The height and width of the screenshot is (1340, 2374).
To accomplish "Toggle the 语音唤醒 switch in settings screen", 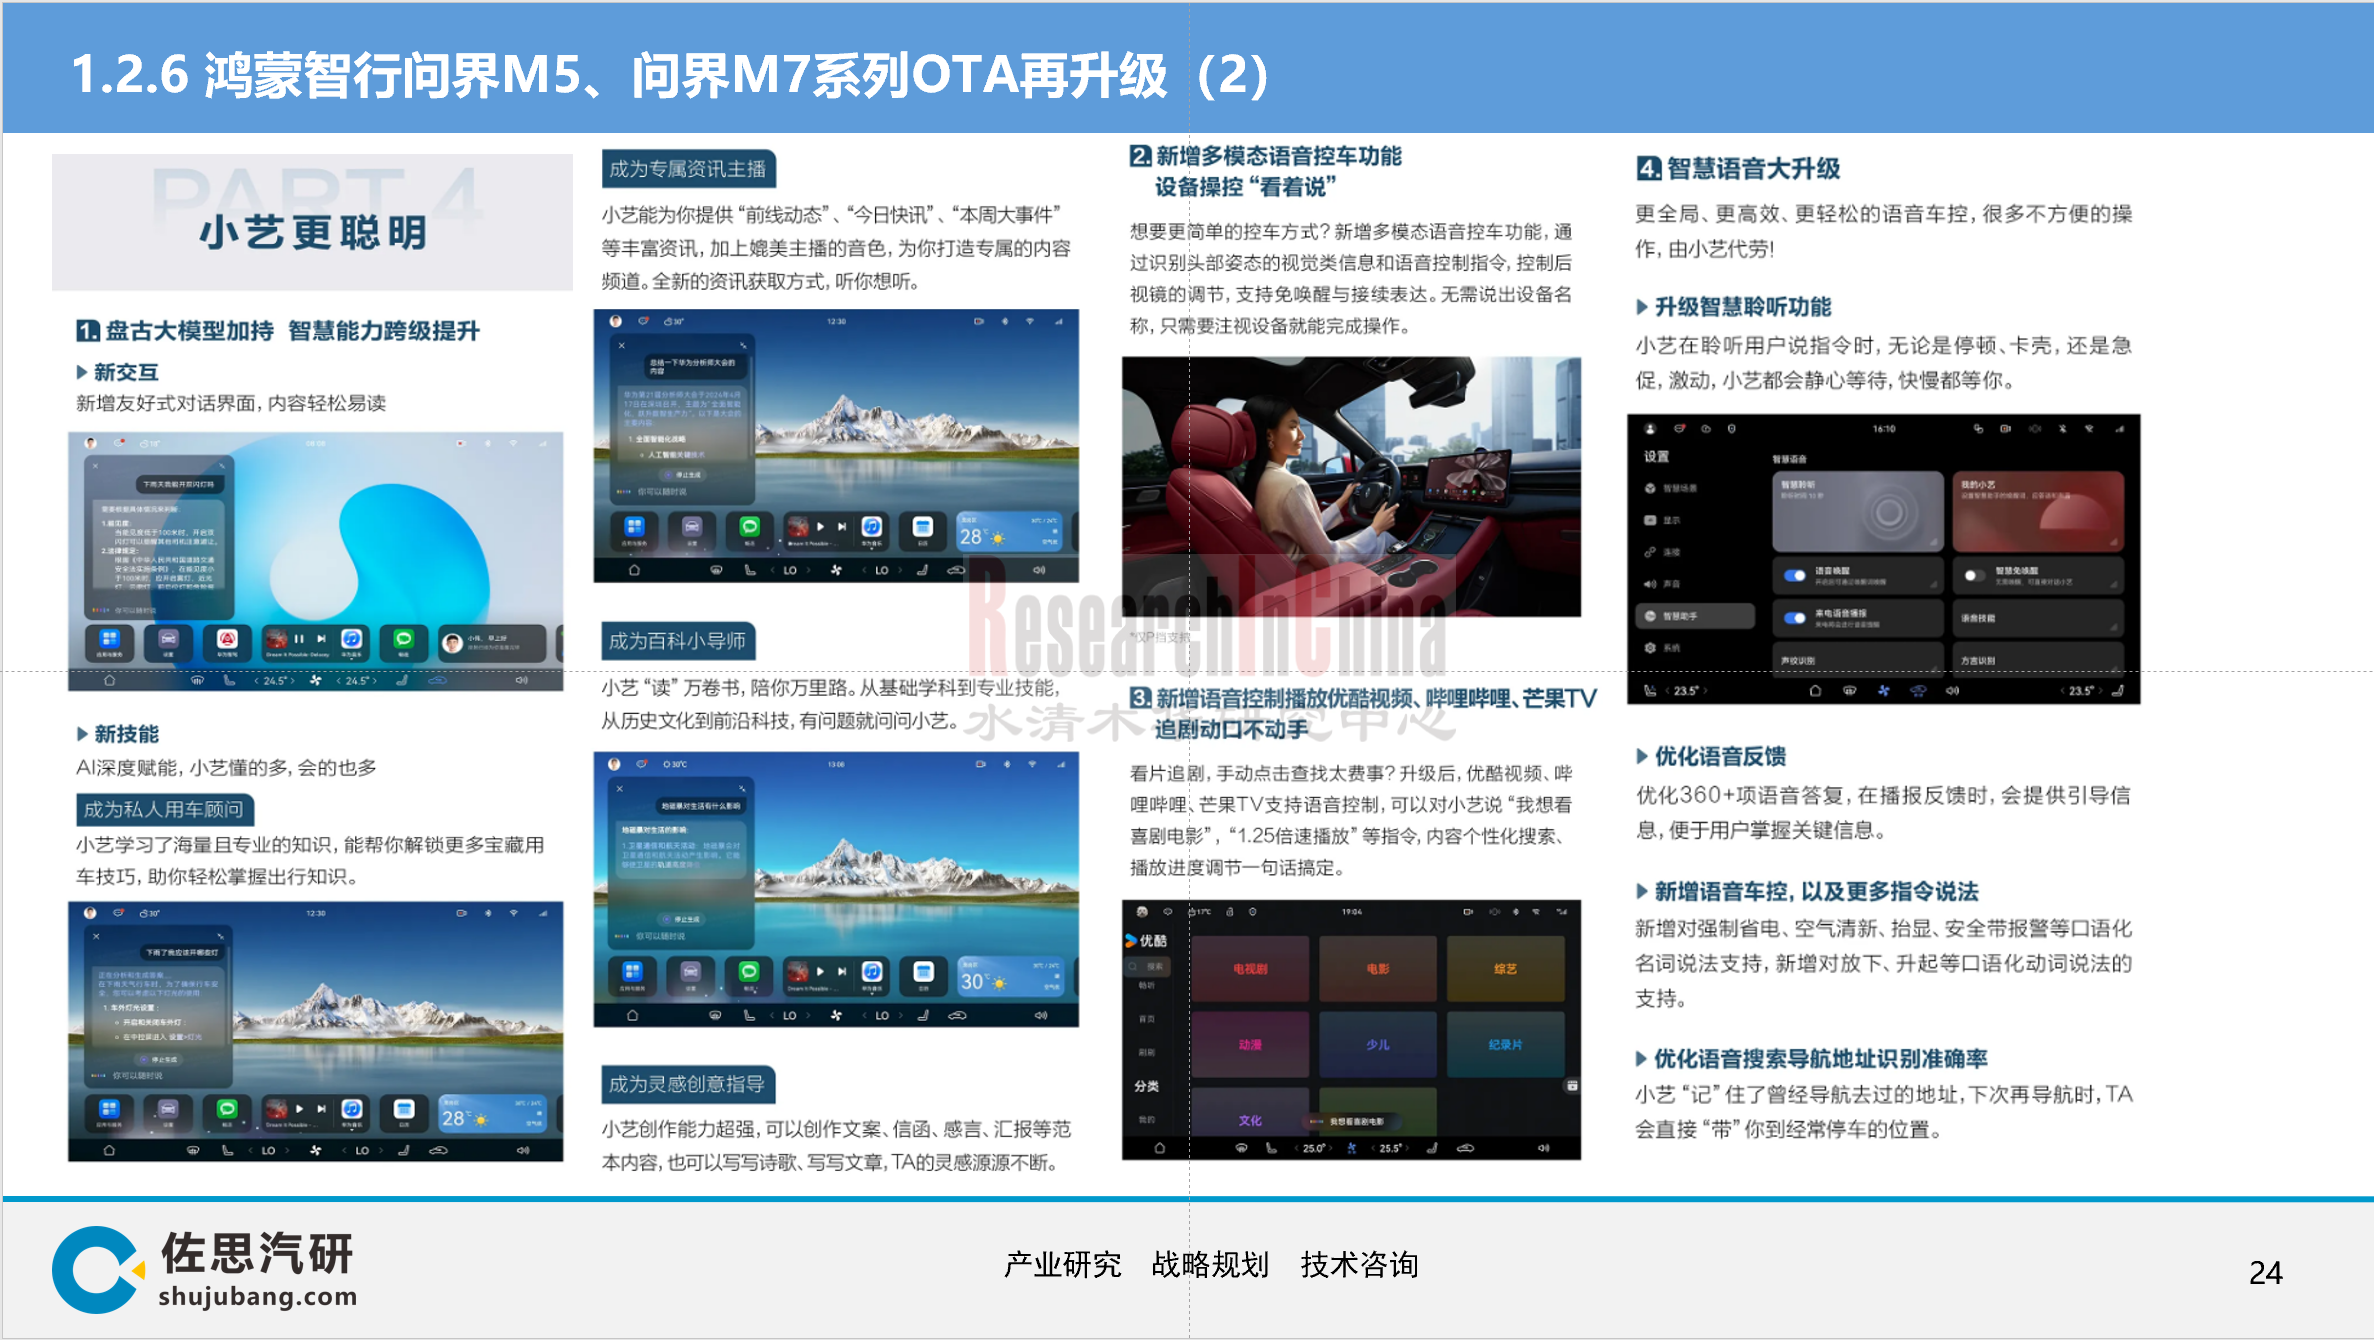I will click(1795, 575).
